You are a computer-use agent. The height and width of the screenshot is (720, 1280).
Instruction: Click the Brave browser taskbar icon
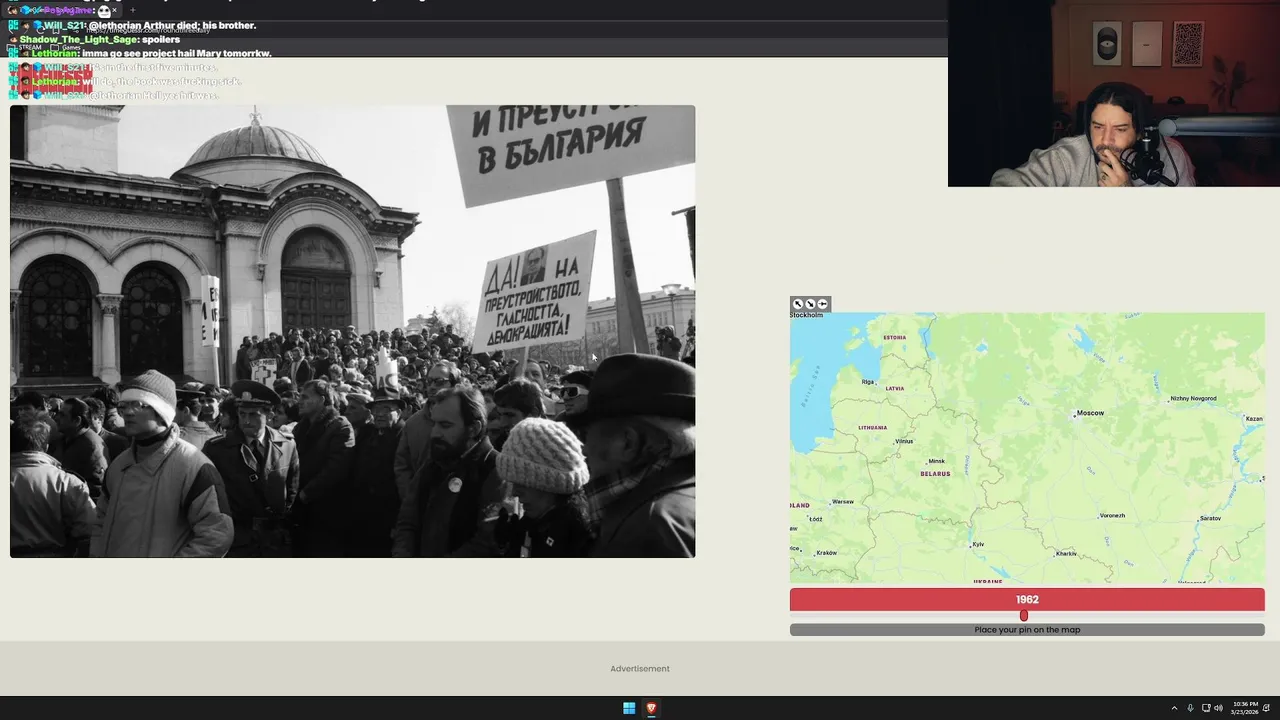651,708
